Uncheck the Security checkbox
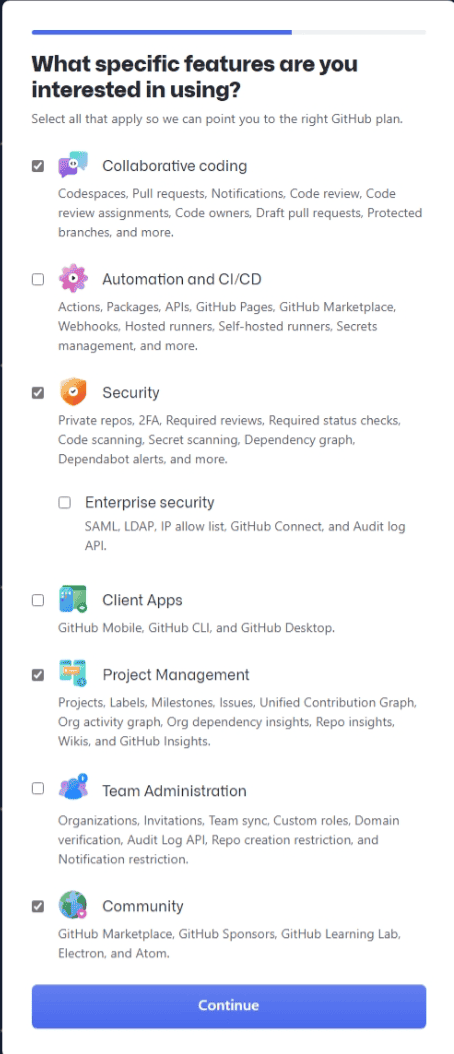454x1054 pixels. tap(38, 393)
